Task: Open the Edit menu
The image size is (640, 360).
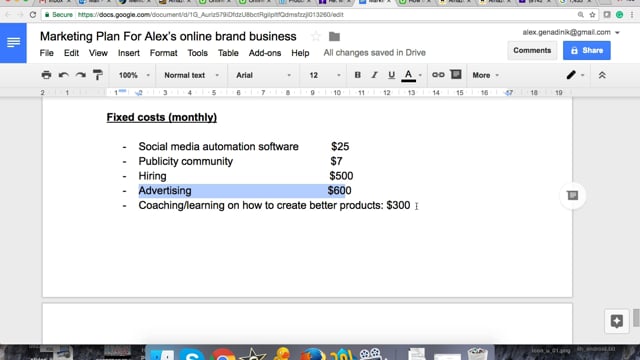Action: [71, 53]
